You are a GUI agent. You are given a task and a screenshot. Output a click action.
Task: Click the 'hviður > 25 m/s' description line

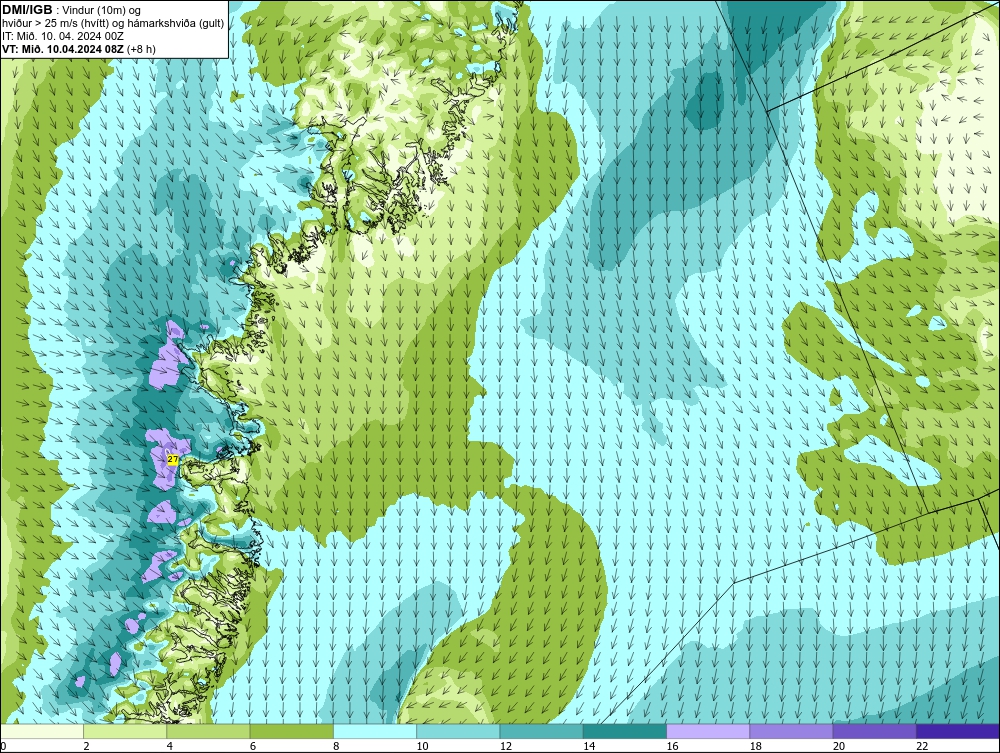click(x=112, y=24)
